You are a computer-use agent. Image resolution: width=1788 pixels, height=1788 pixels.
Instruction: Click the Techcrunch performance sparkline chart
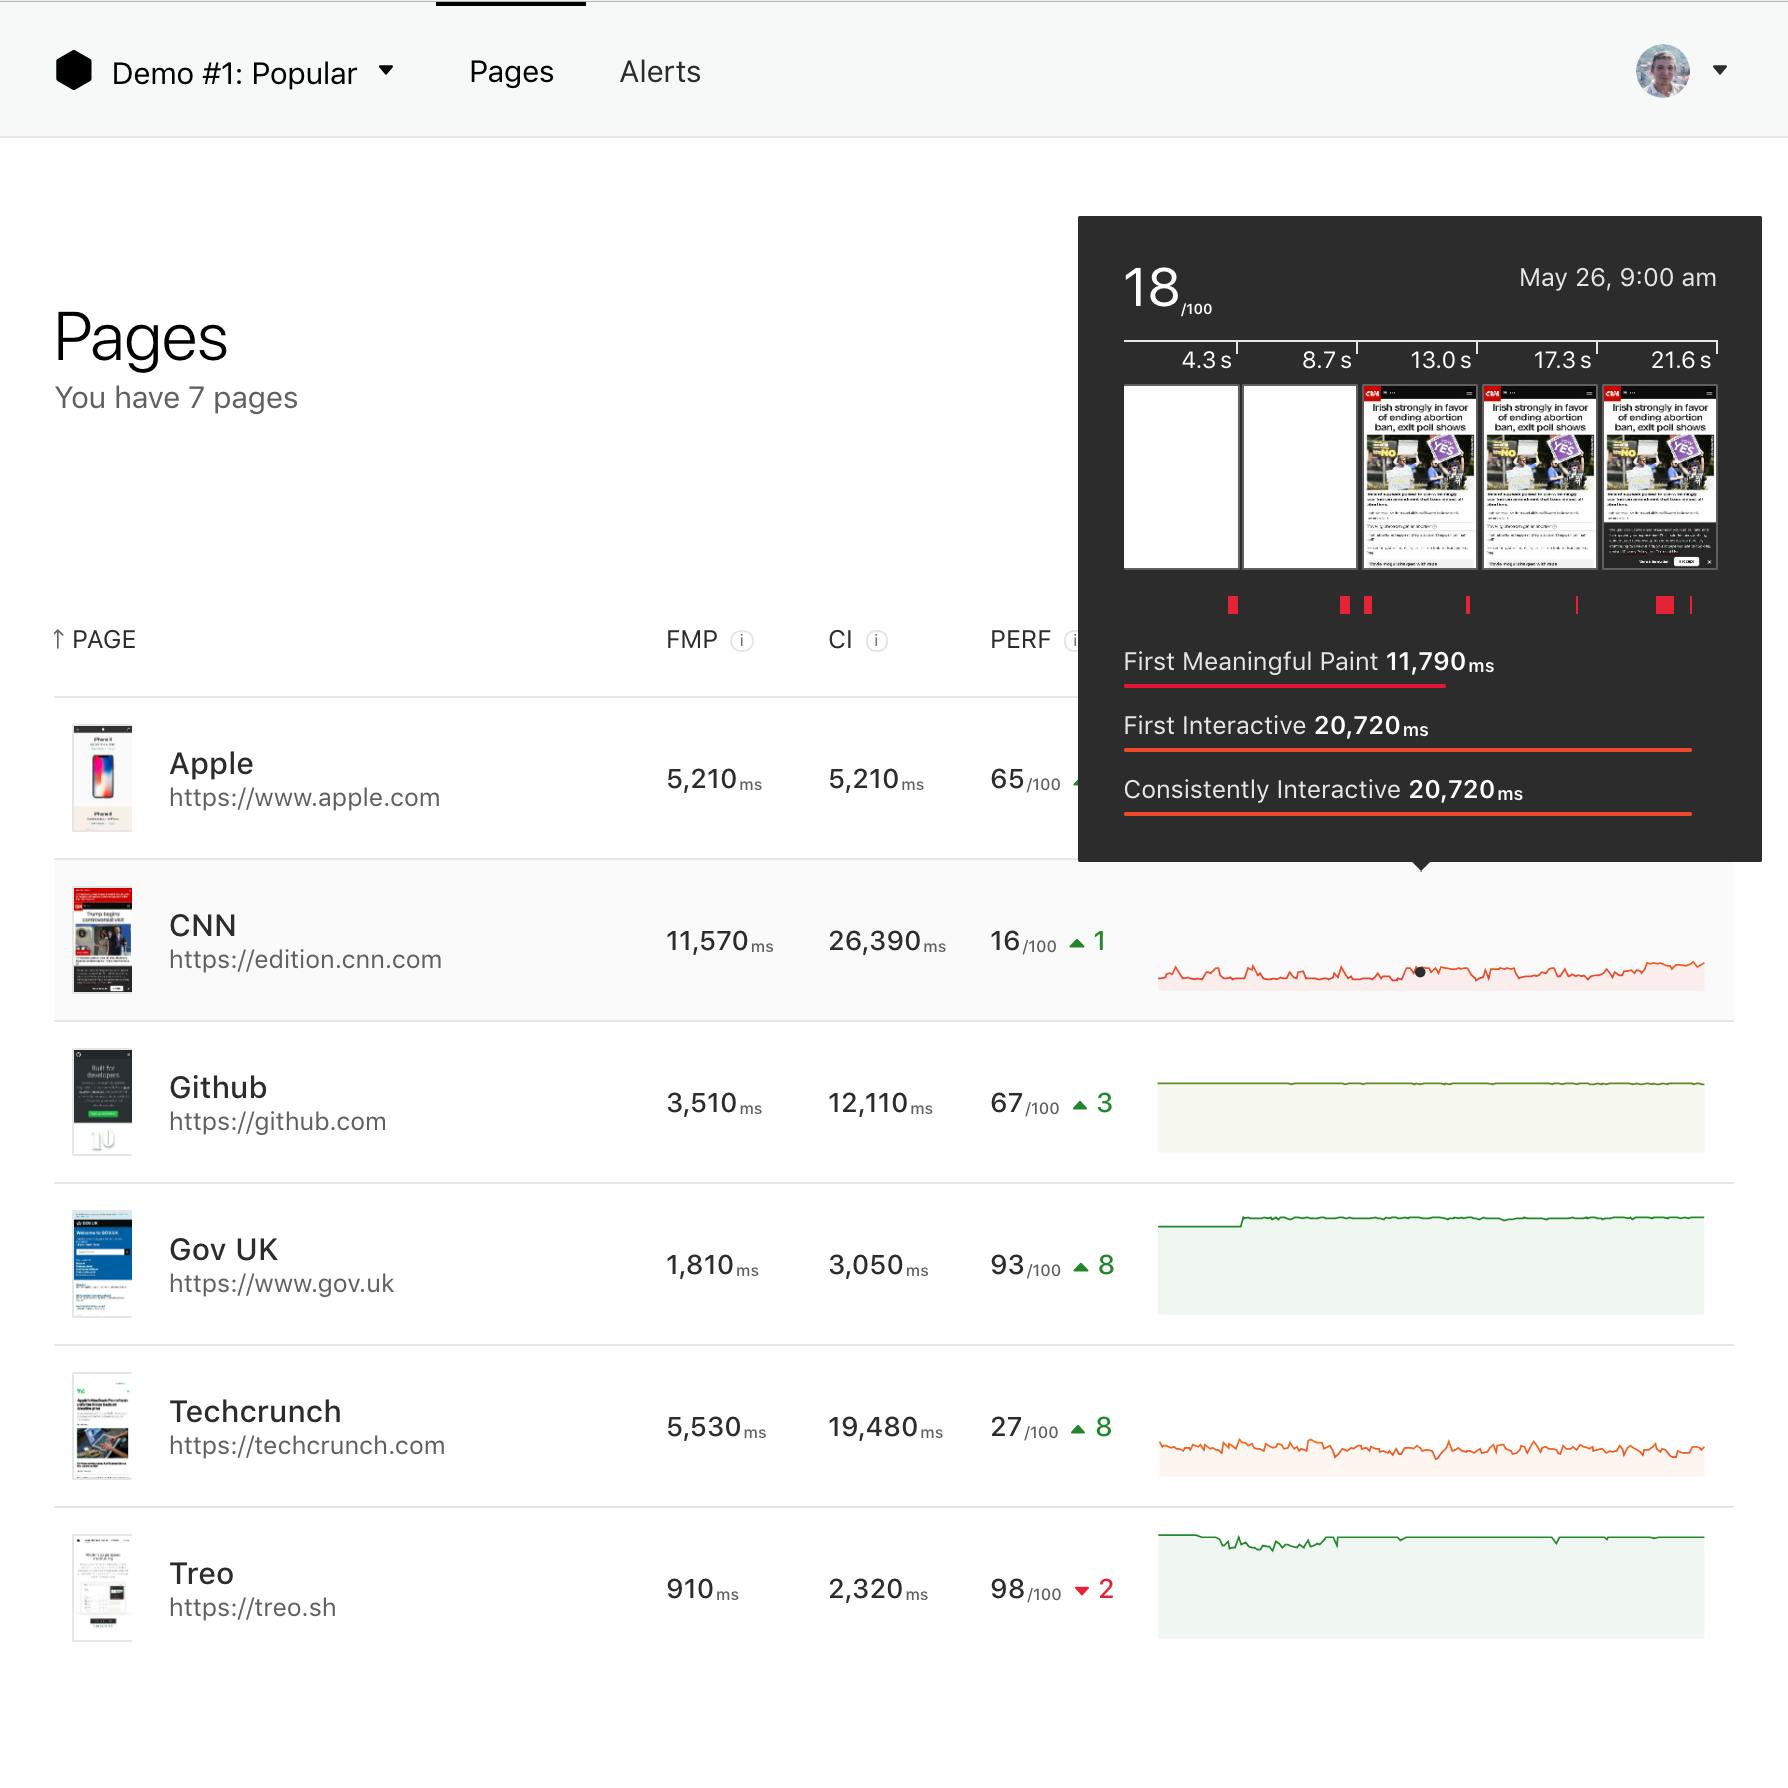[1431, 1456]
